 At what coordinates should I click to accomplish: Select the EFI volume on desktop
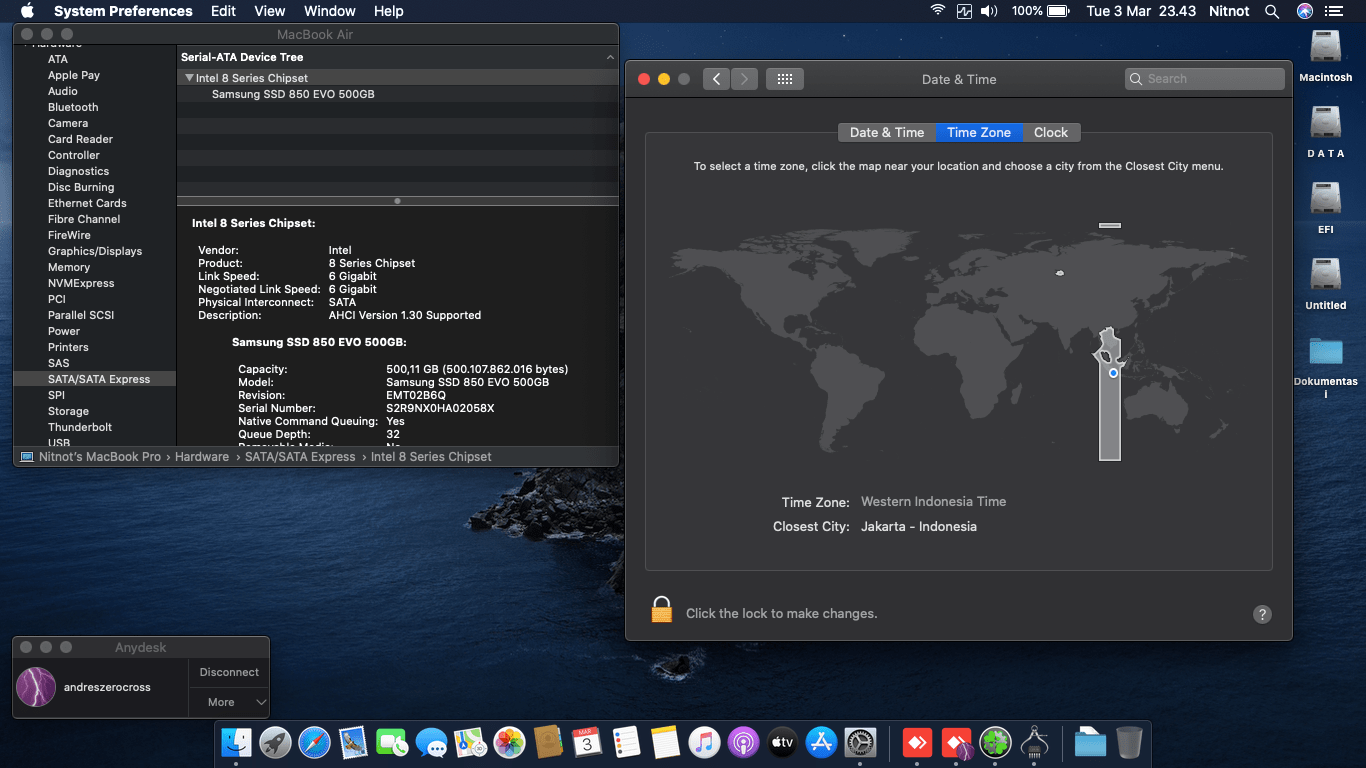point(1326,209)
